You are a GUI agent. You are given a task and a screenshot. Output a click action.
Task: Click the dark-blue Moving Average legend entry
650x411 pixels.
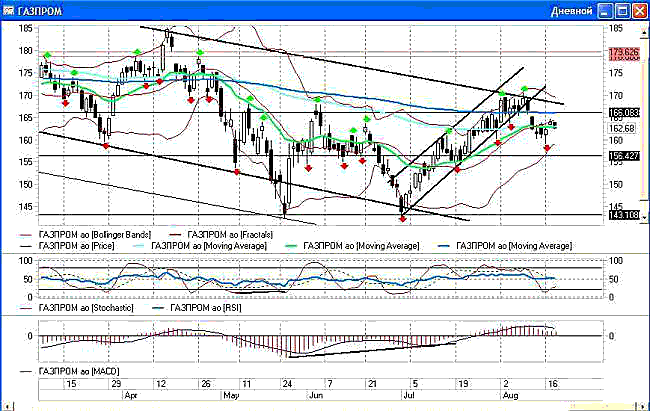505,246
